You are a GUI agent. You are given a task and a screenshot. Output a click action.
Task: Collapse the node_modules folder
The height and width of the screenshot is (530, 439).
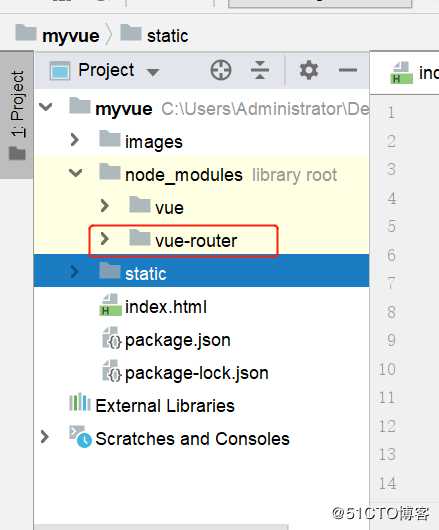point(75,173)
